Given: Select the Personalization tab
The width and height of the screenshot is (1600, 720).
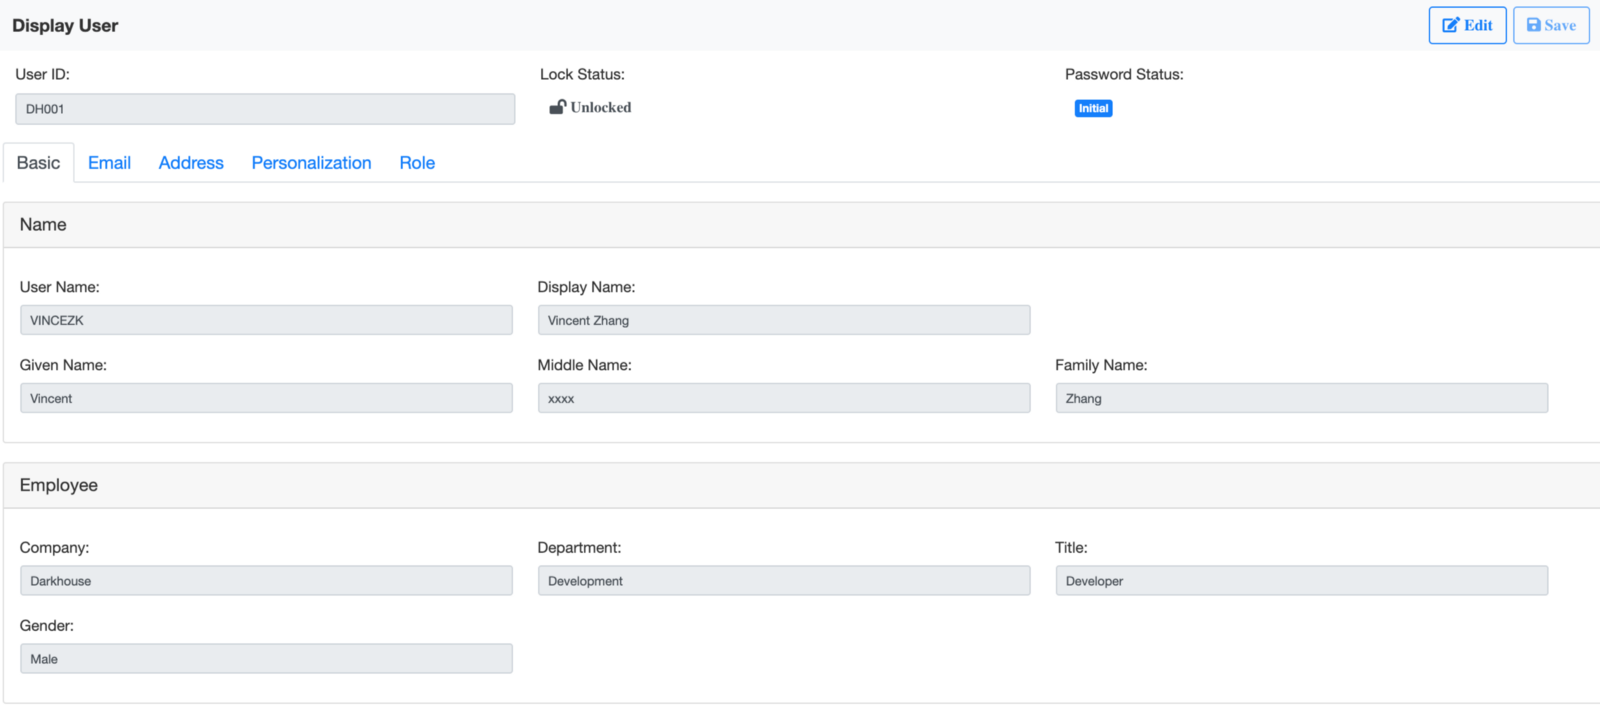Looking at the screenshot, I should point(311,163).
